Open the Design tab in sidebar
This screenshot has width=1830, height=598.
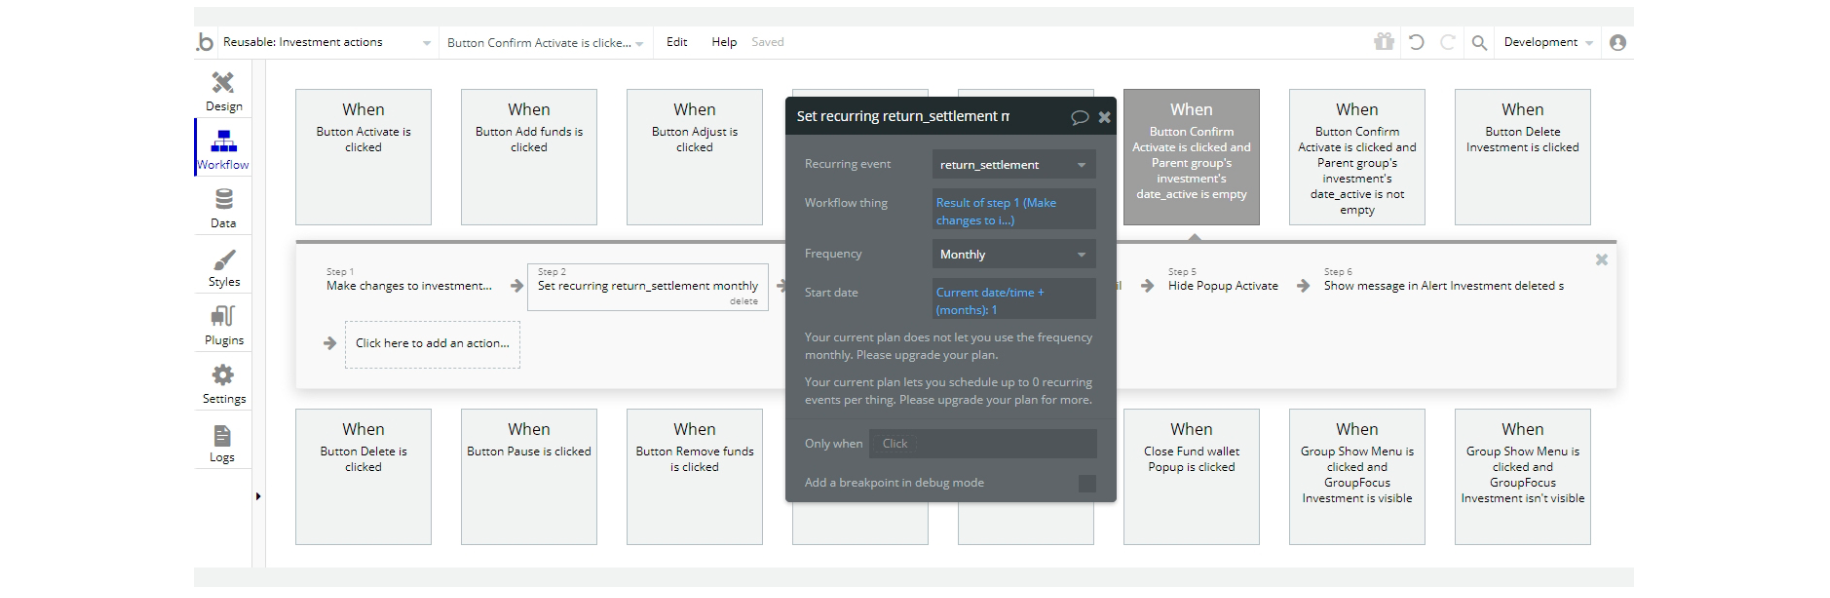(223, 90)
